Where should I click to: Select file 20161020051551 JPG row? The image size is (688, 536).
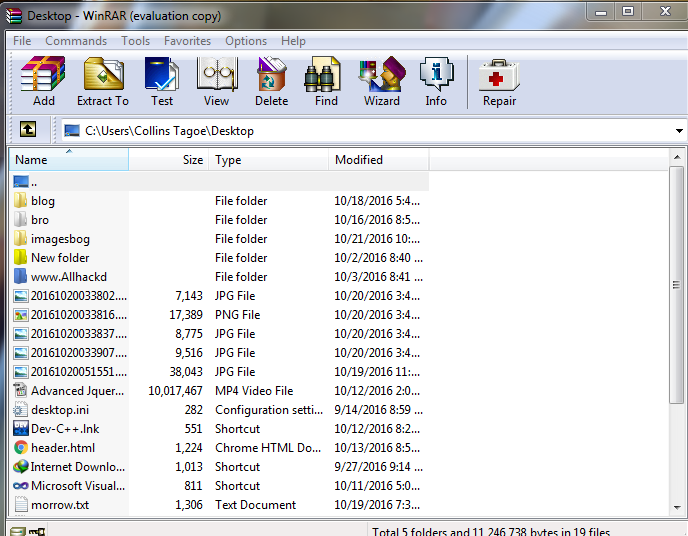click(219, 372)
